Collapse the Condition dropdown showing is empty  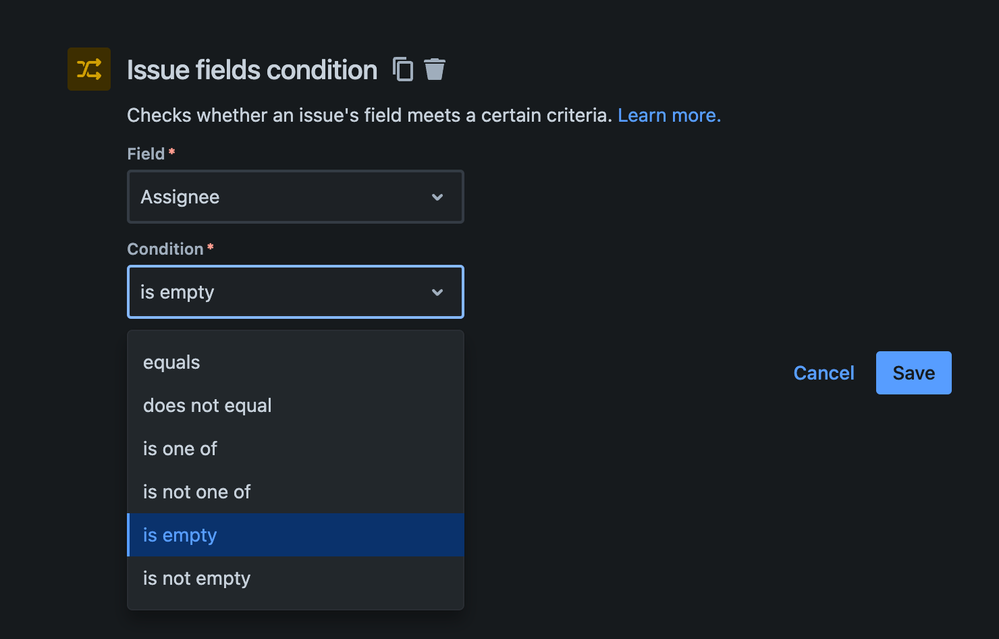click(x=296, y=292)
